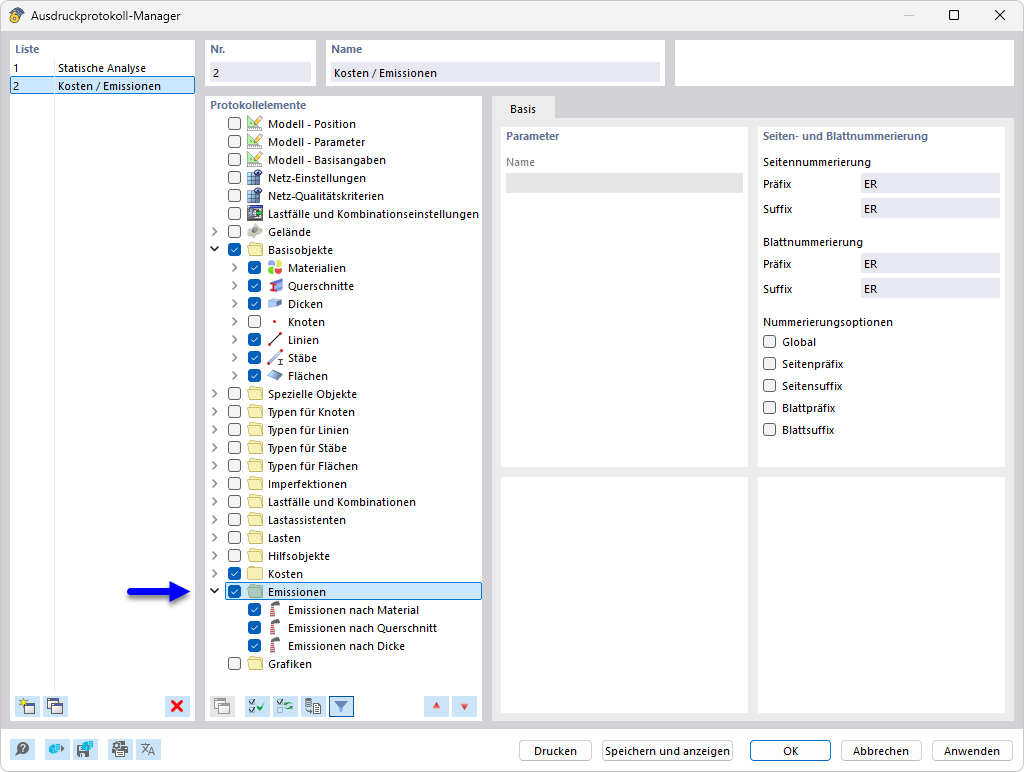The height and width of the screenshot is (772, 1024).
Task: Click the Flächen surface icon
Action: coord(275,376)
